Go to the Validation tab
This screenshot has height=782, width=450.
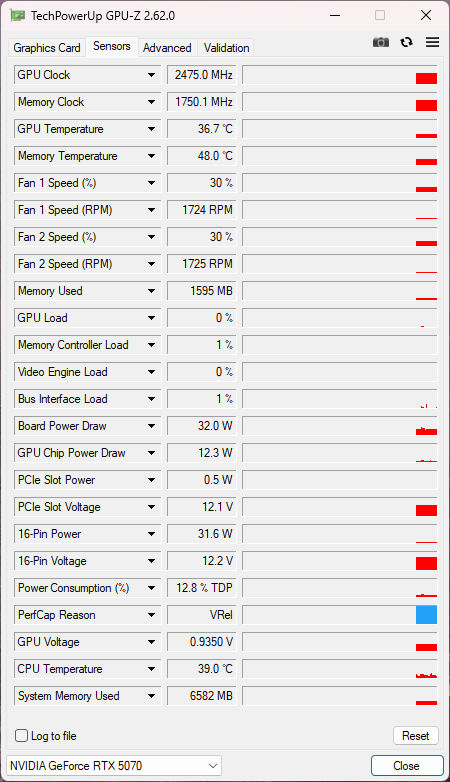pos(226,48)
